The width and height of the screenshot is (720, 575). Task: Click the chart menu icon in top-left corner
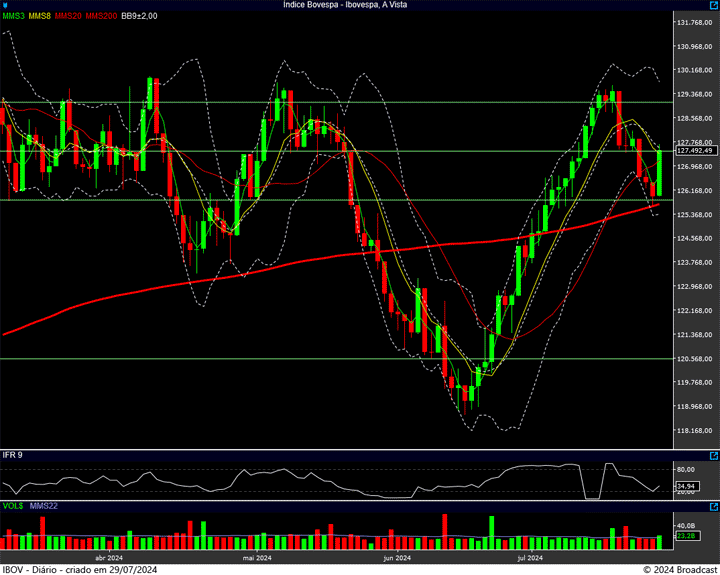click(x=5, y=5)
